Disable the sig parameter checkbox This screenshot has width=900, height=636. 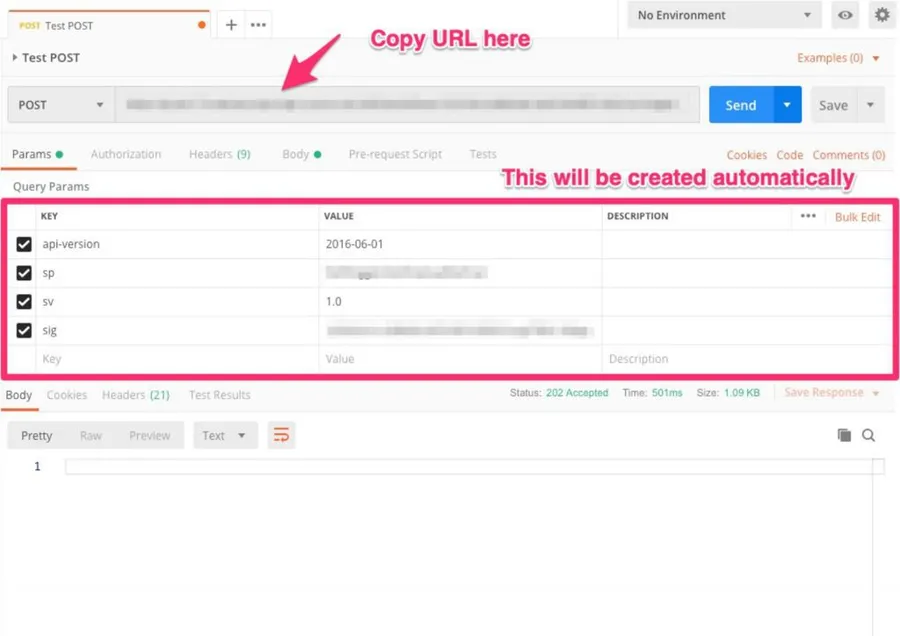tap(24, 330)
